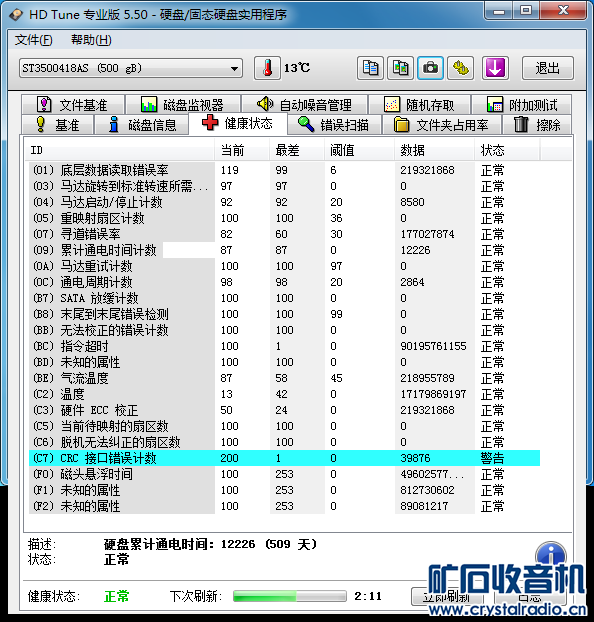Open the 帮助(H) menu
The width and height of the screenshot is (594, 622).
[x=91, y=40]
